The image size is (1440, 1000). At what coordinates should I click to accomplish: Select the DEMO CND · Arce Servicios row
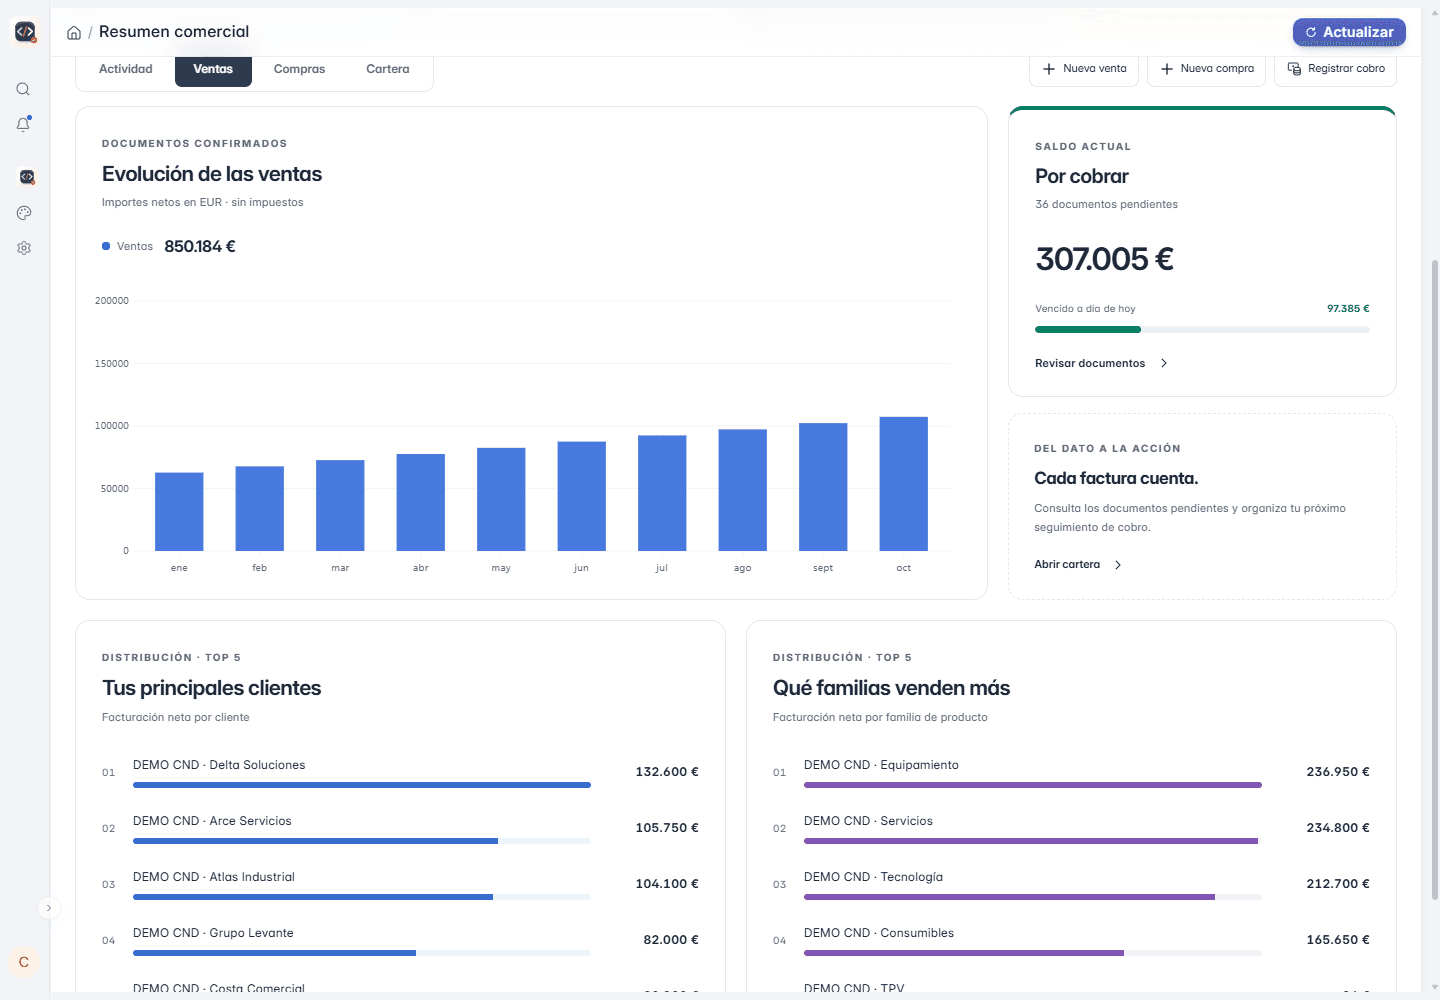click(x=400, y=828)
